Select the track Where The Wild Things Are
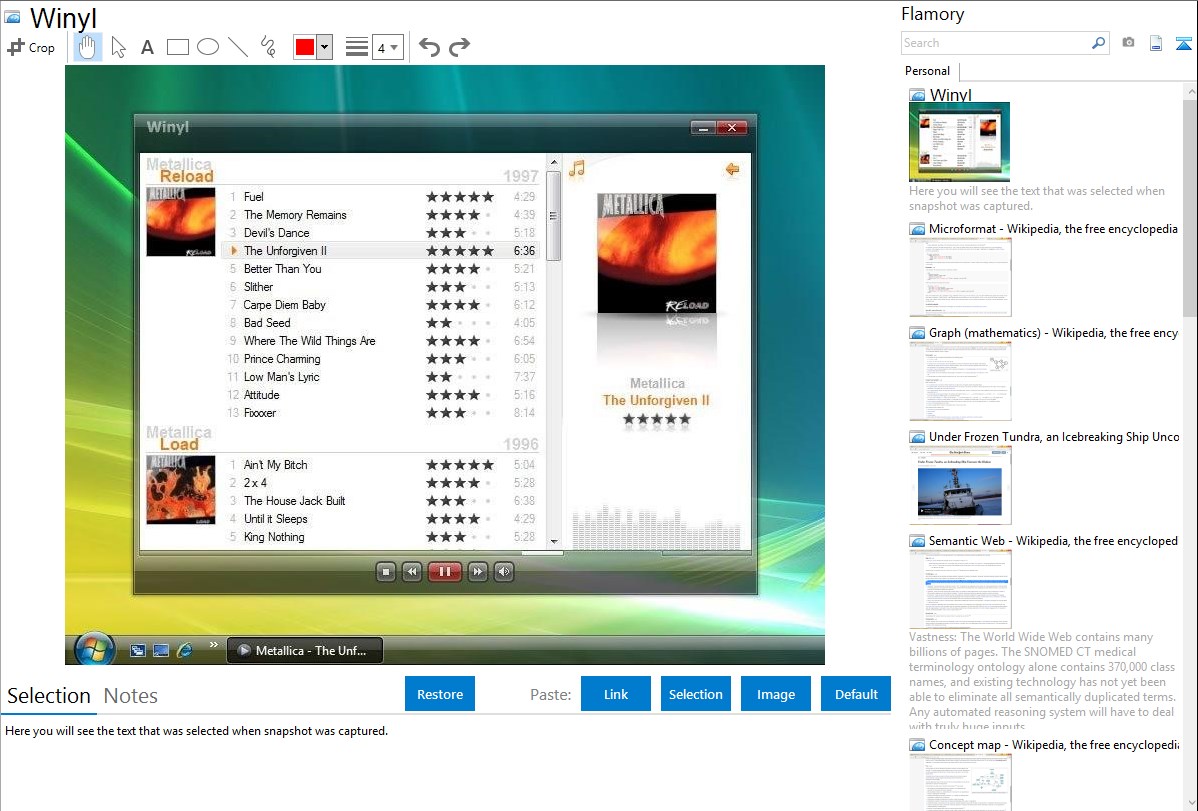The height and width of the screenshot is (811, 1198). pos(309,341)
